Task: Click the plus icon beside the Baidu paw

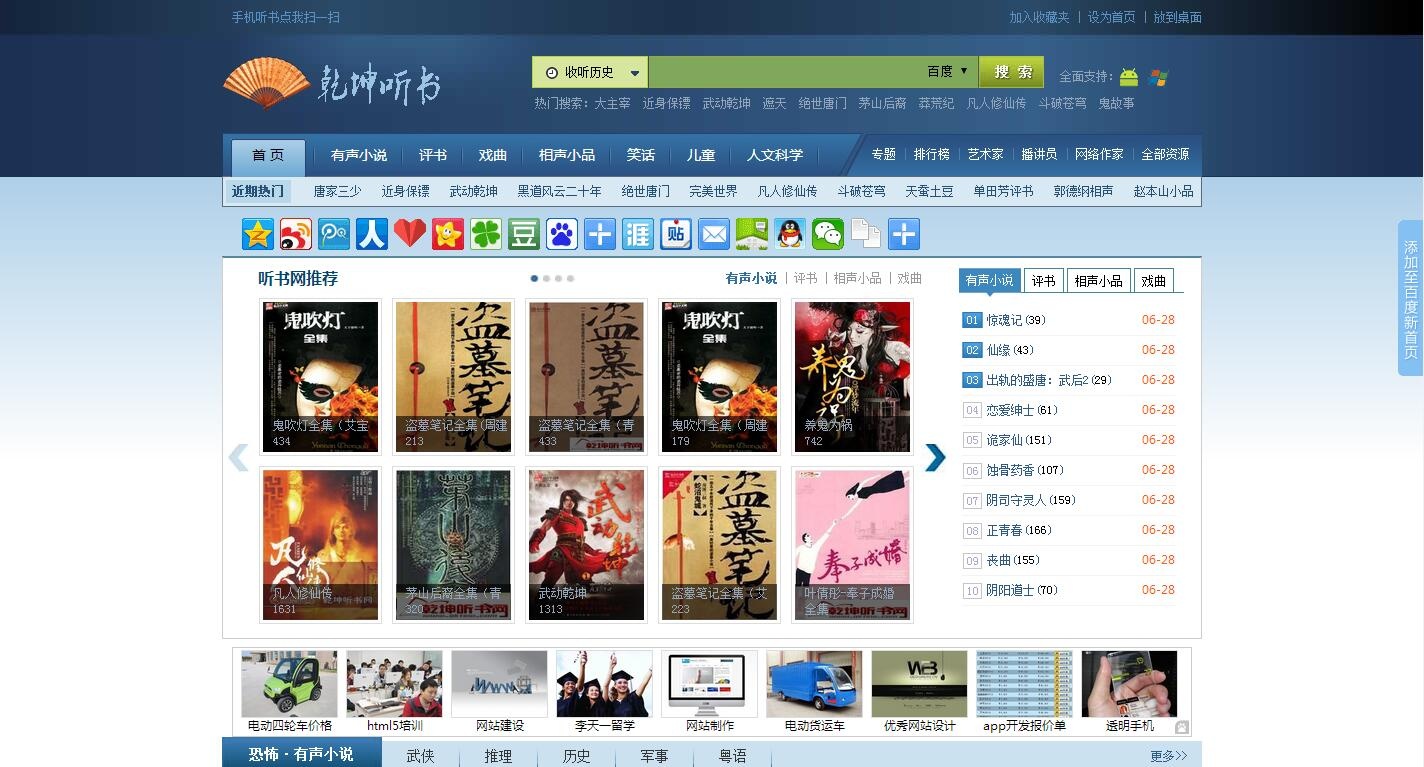Action: point(600,234)
